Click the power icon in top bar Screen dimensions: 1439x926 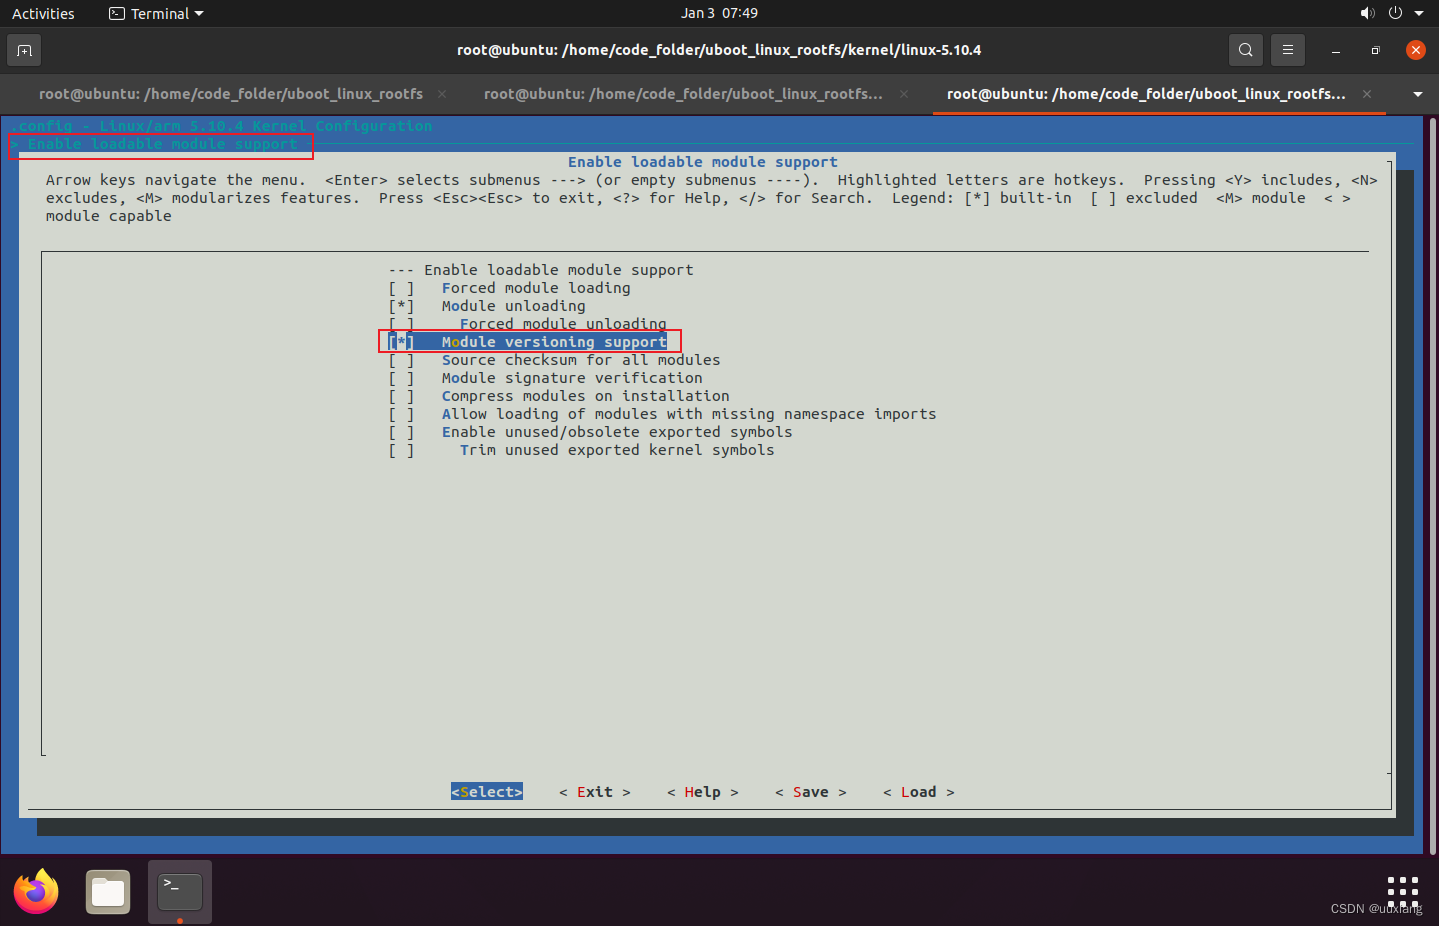click(1395, 13)
